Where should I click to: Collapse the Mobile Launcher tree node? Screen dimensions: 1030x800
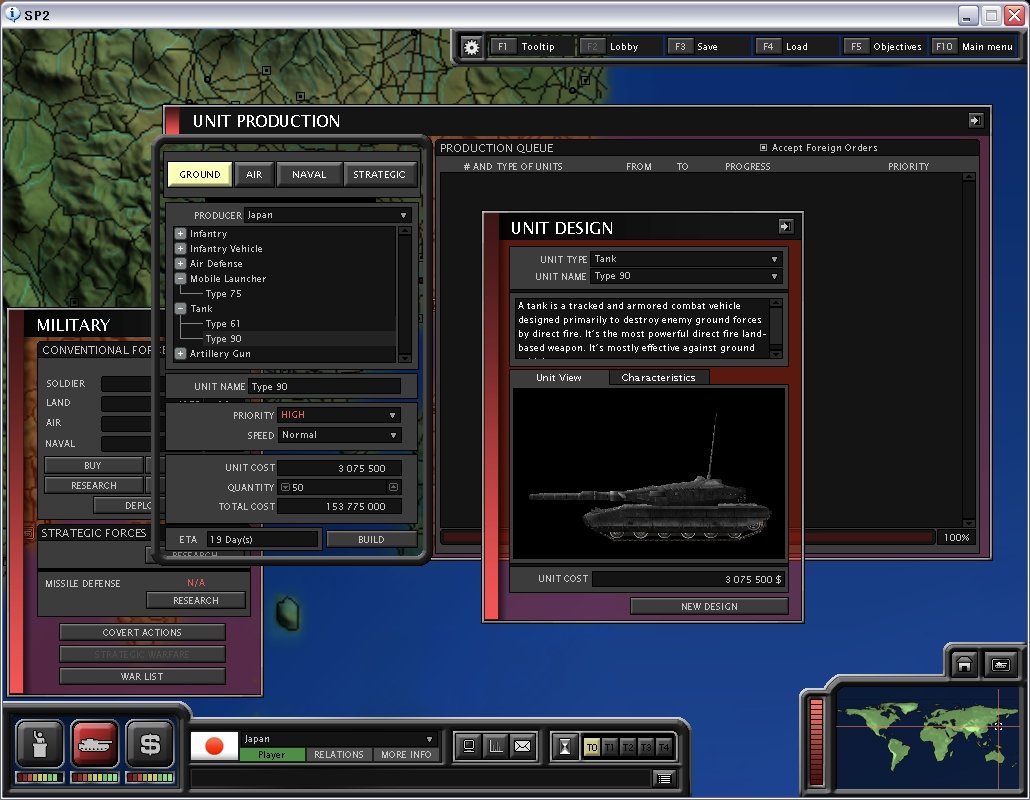click(180, 278)
